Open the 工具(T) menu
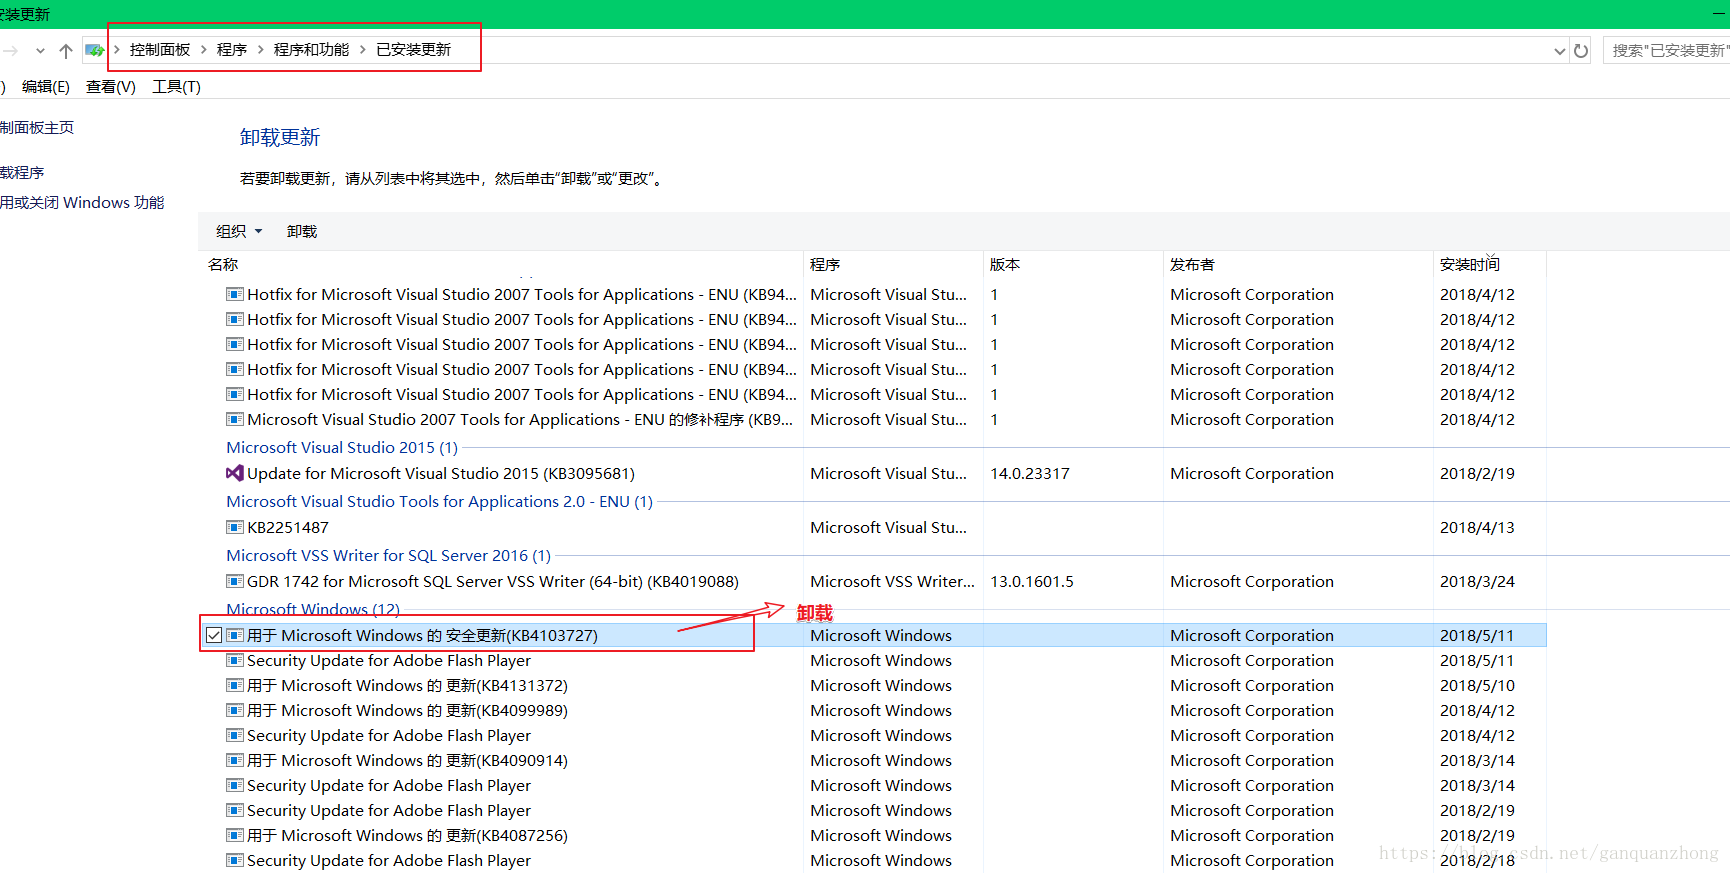This screenshot has width=1730, height=873. point(176,87)
